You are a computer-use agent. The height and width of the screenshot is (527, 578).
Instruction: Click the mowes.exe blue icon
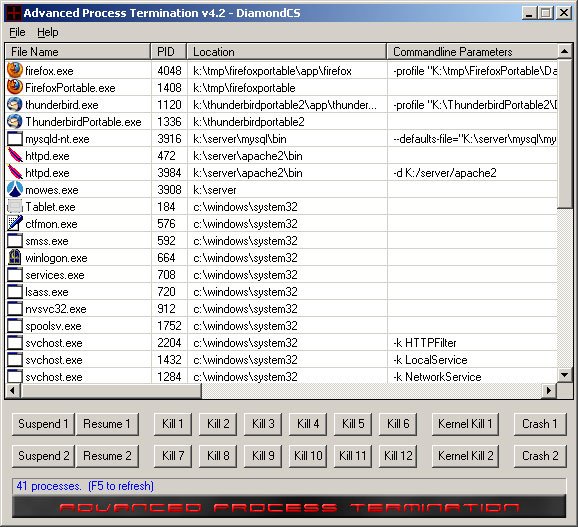coord(15,189)
